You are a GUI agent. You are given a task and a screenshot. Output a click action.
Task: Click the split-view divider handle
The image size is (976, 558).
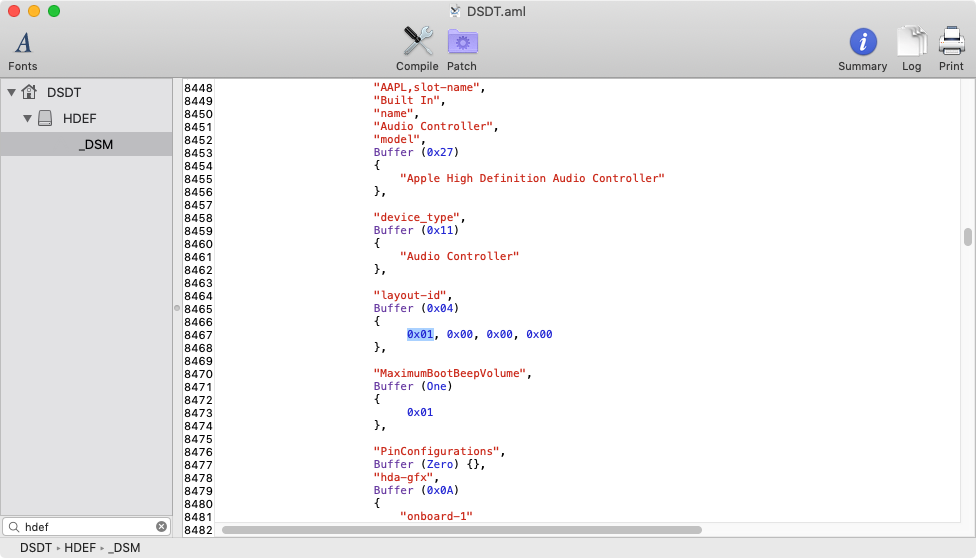(x=177, y=308)
